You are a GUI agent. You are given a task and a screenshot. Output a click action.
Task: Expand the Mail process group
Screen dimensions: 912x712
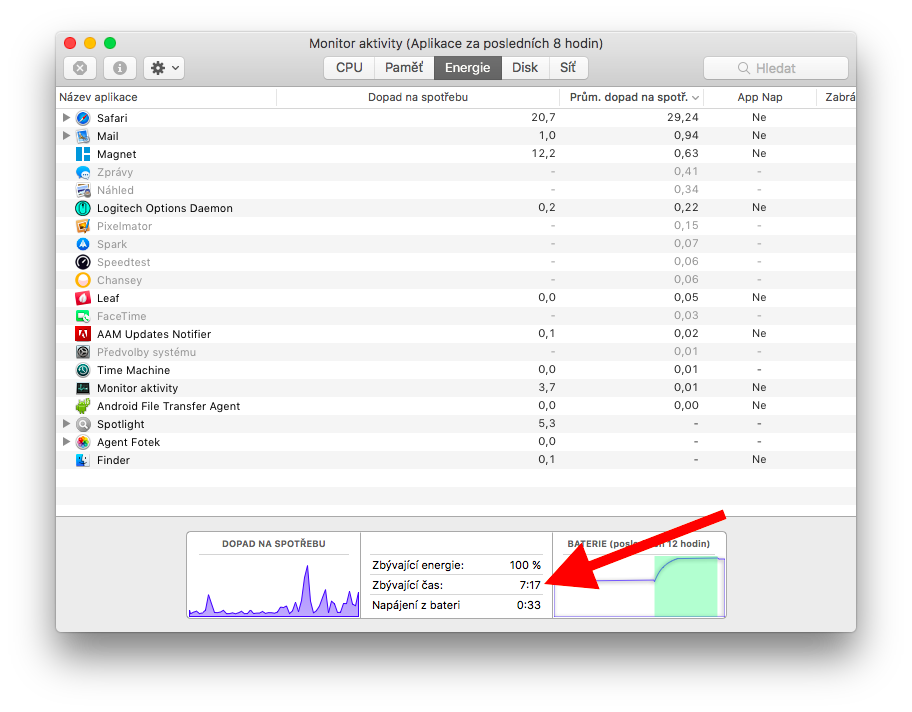point(66,136)
